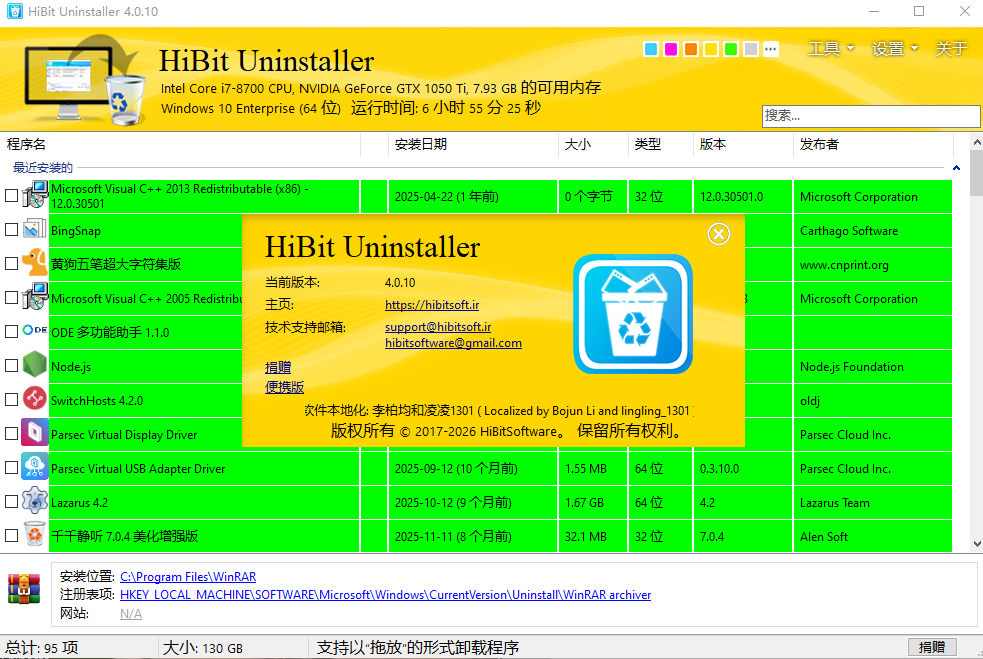Screen dimensions: 983x659
Task: Click the 捐赠 button in status bar
Action: click(932, 647)
